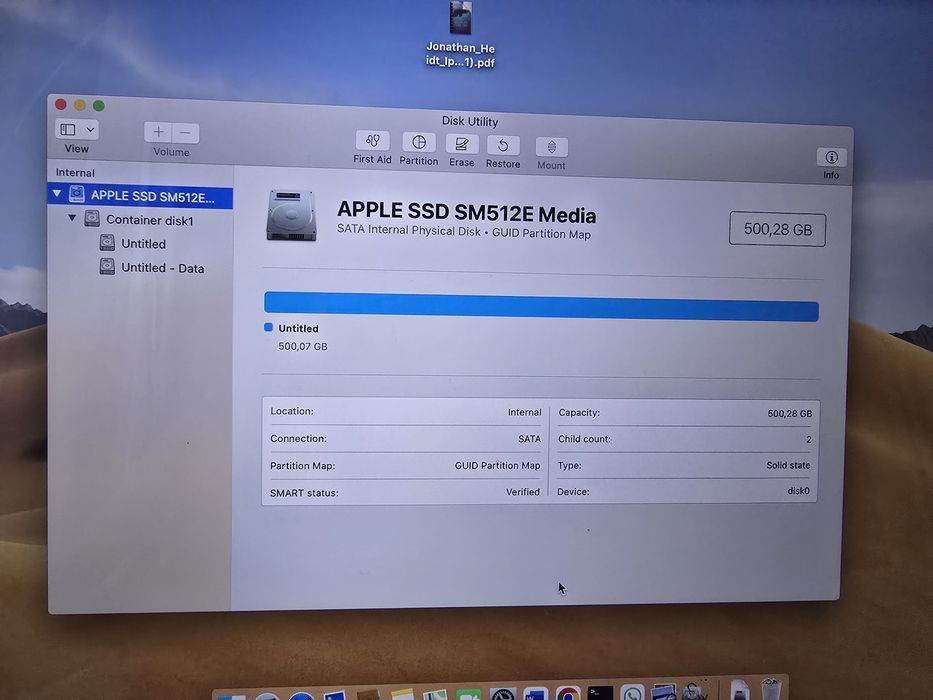Minimize the Disk Utility window
The height and width of the screenshot is (700, 933).
[80, 105]
